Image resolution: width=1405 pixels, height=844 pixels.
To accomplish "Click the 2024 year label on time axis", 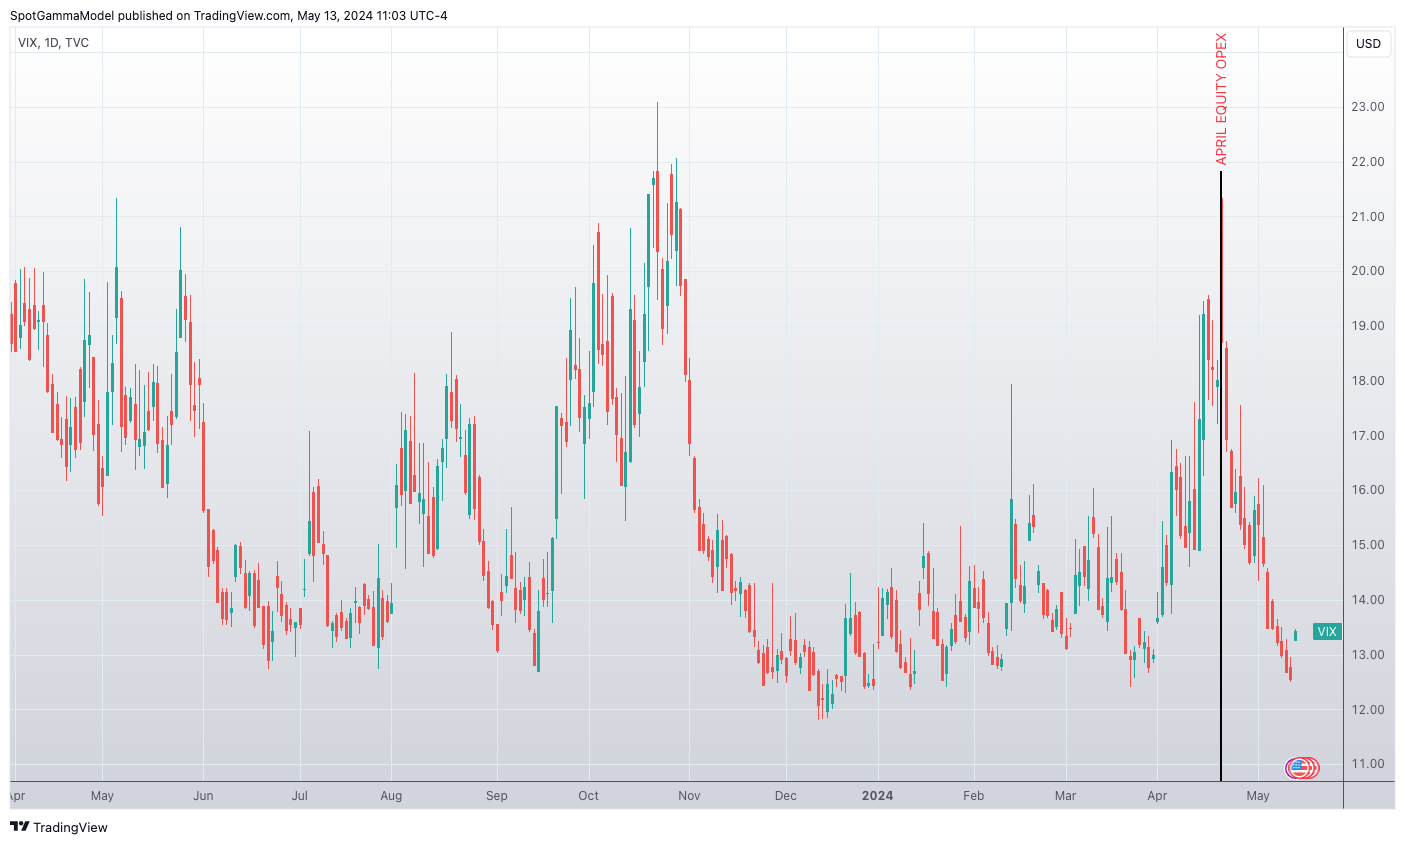I will click(x=877, y=796).
